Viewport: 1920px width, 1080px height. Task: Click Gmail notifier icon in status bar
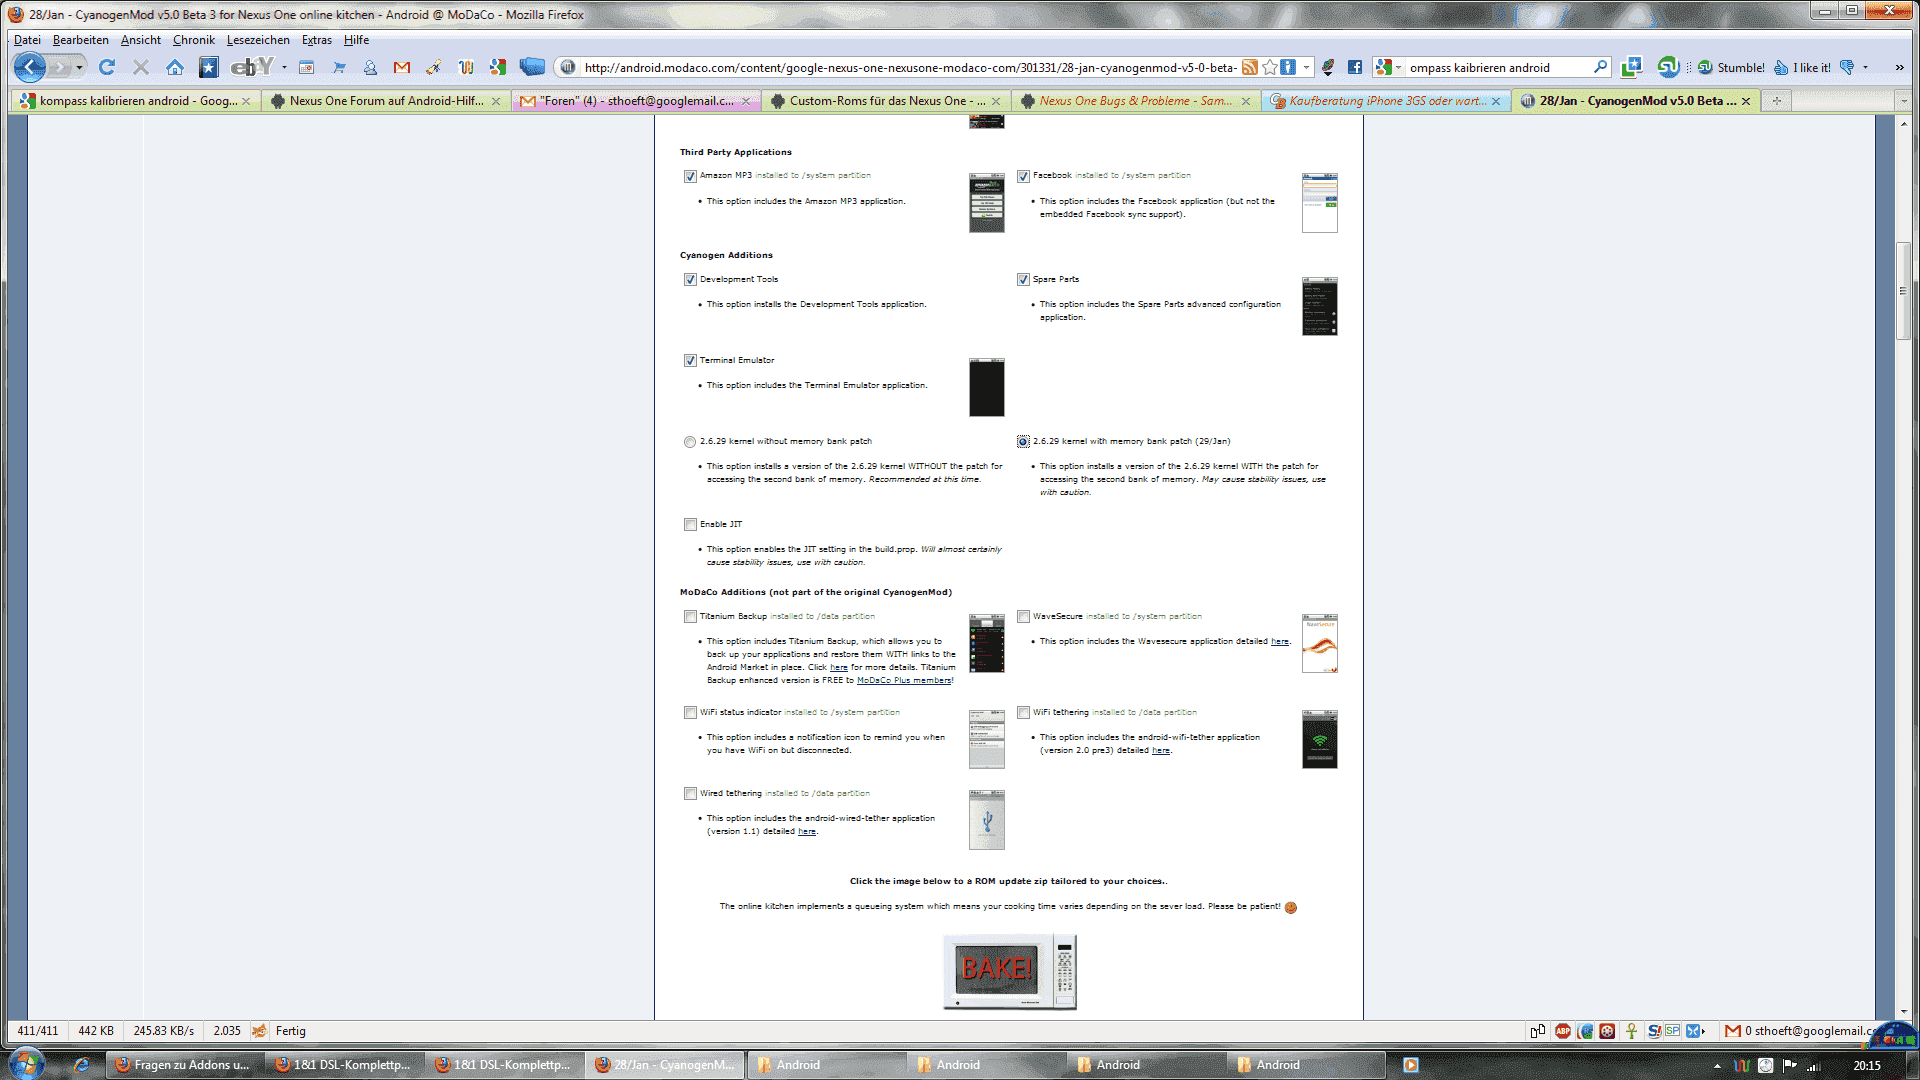[1733, 1031]
